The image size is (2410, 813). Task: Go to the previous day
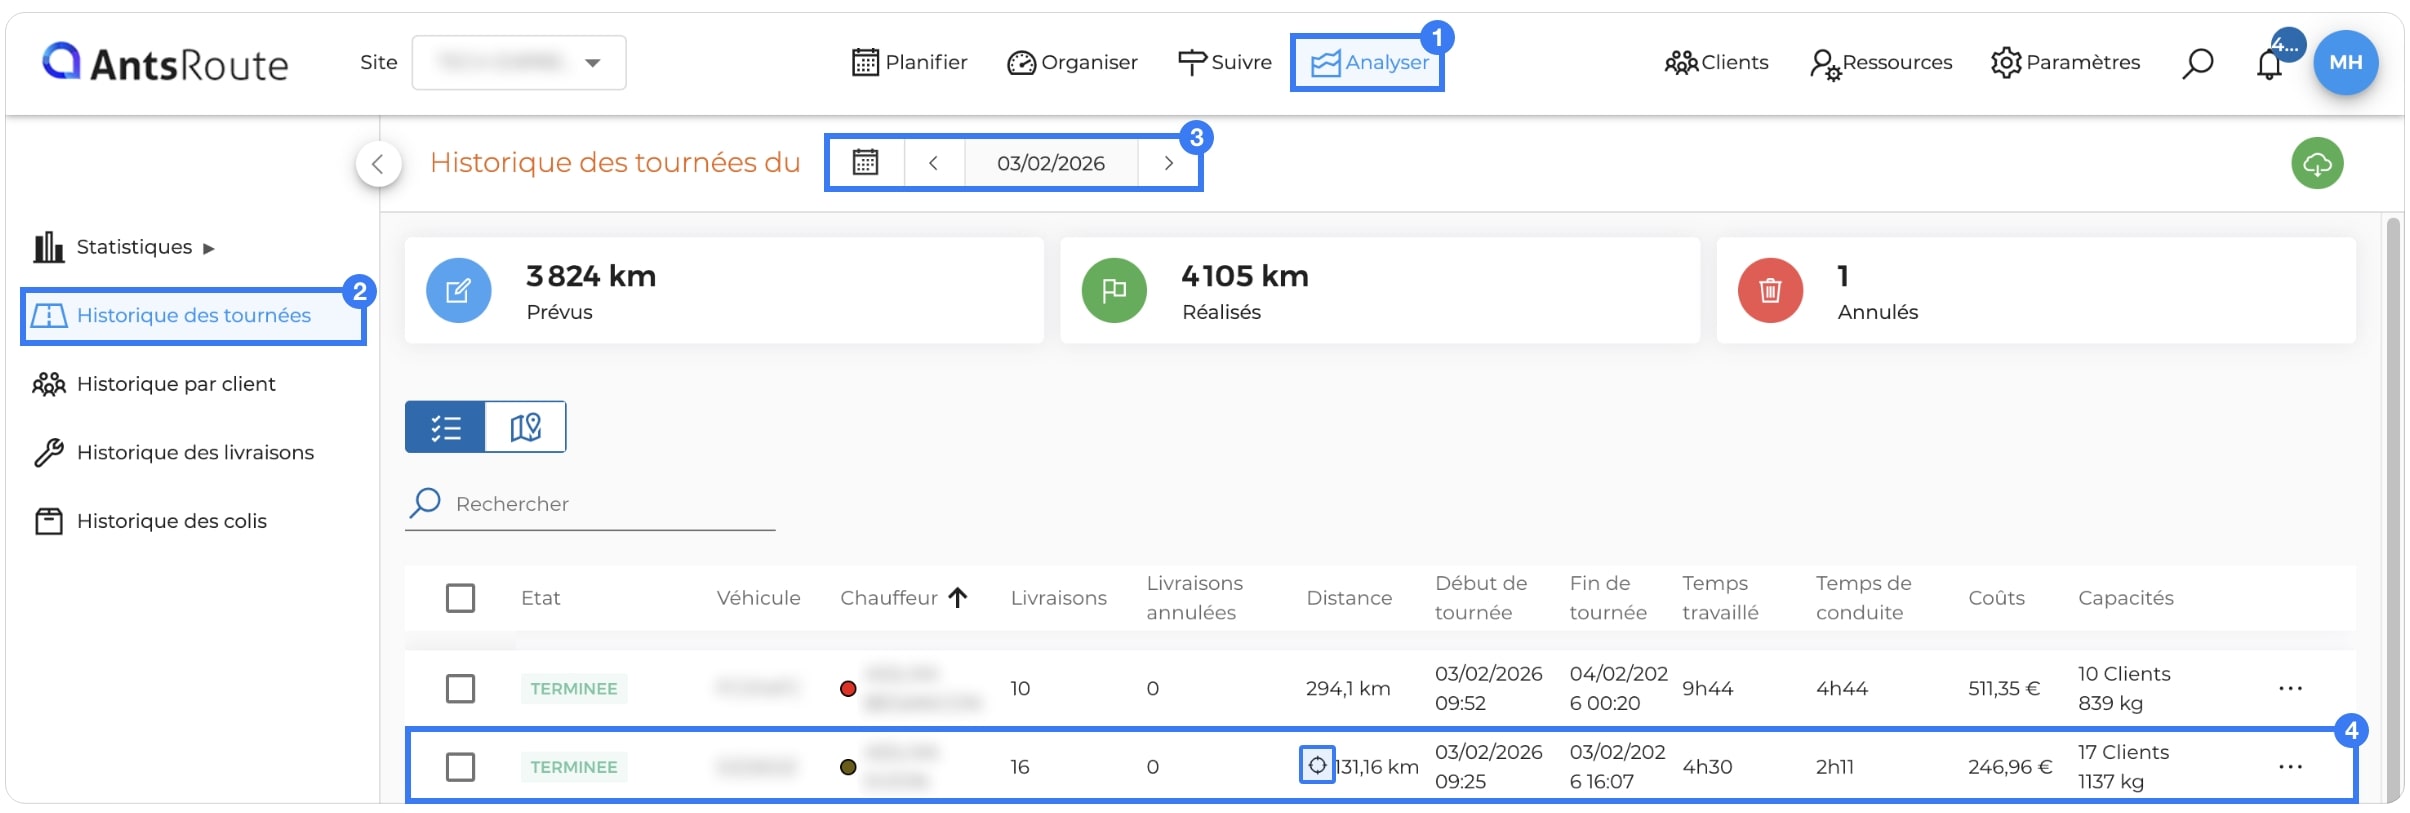(x=933, y=162)
